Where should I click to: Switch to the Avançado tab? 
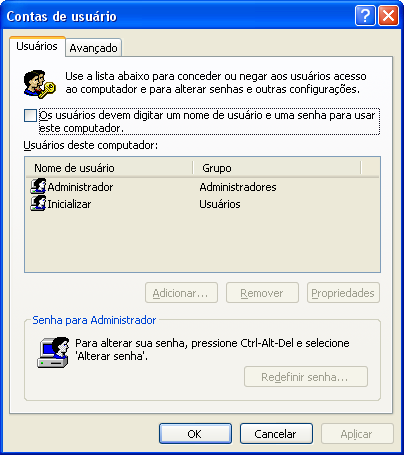coord(93,48)
